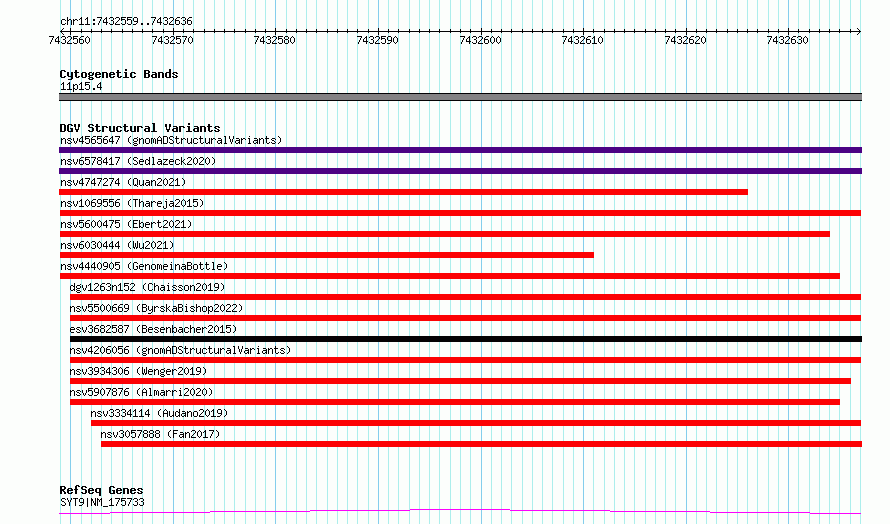This screenshot has width=890, height=524.
Task: Open nsv5600475 (Ebert2021) label
Action: (x=126, y=224)
